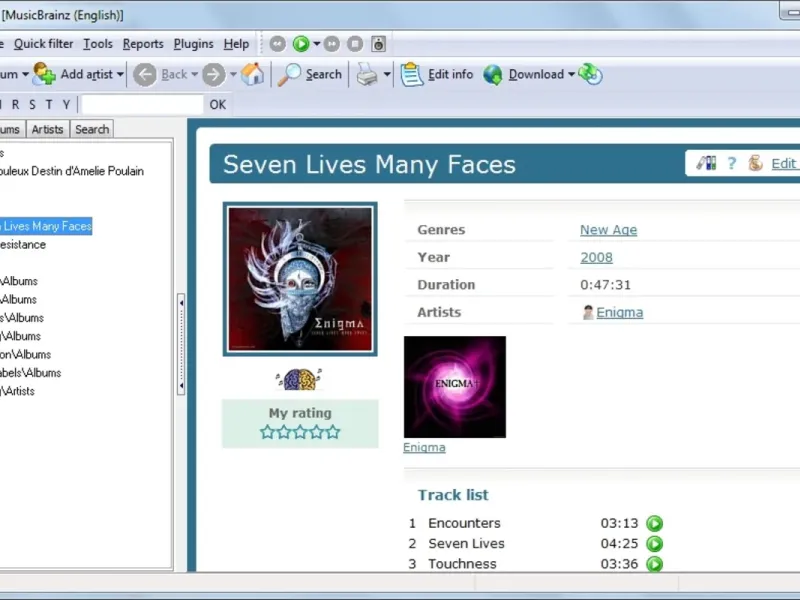Image resolution: width=800 pixels, height=600 pixels.
Task: Open the Plugins menu
Action: click(x=193, y=44)
